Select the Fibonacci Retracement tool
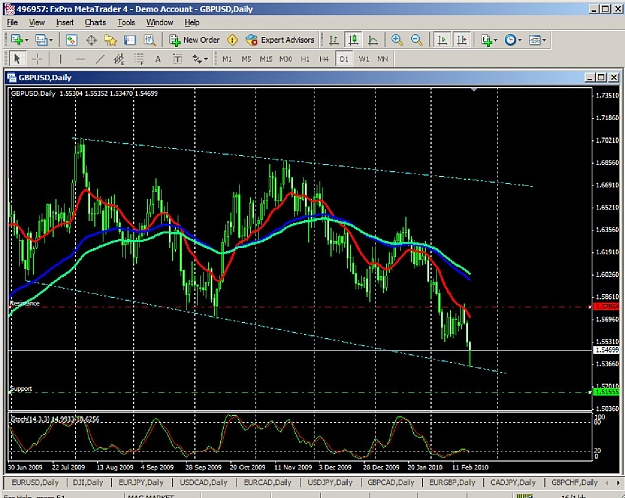The image size is (625, 498). point(138,59)
